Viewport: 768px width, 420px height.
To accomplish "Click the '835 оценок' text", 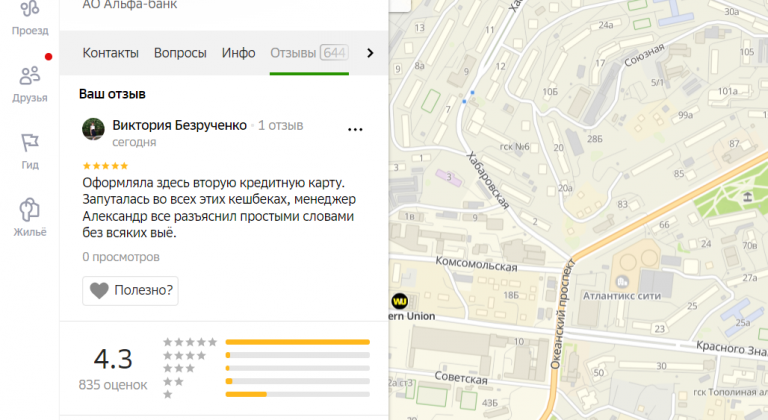I will tap(113, 385).
